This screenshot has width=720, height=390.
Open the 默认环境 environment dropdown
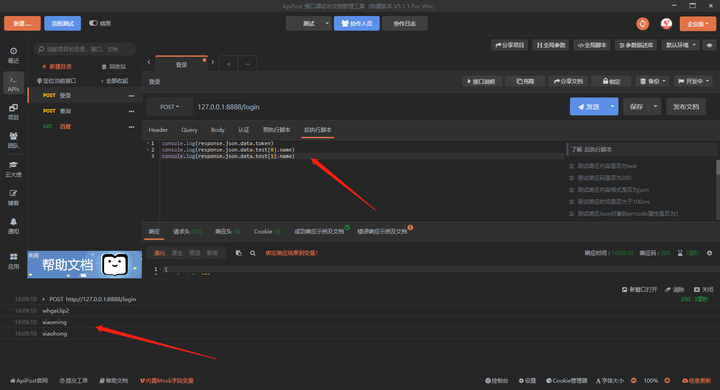tap(681, 45)
